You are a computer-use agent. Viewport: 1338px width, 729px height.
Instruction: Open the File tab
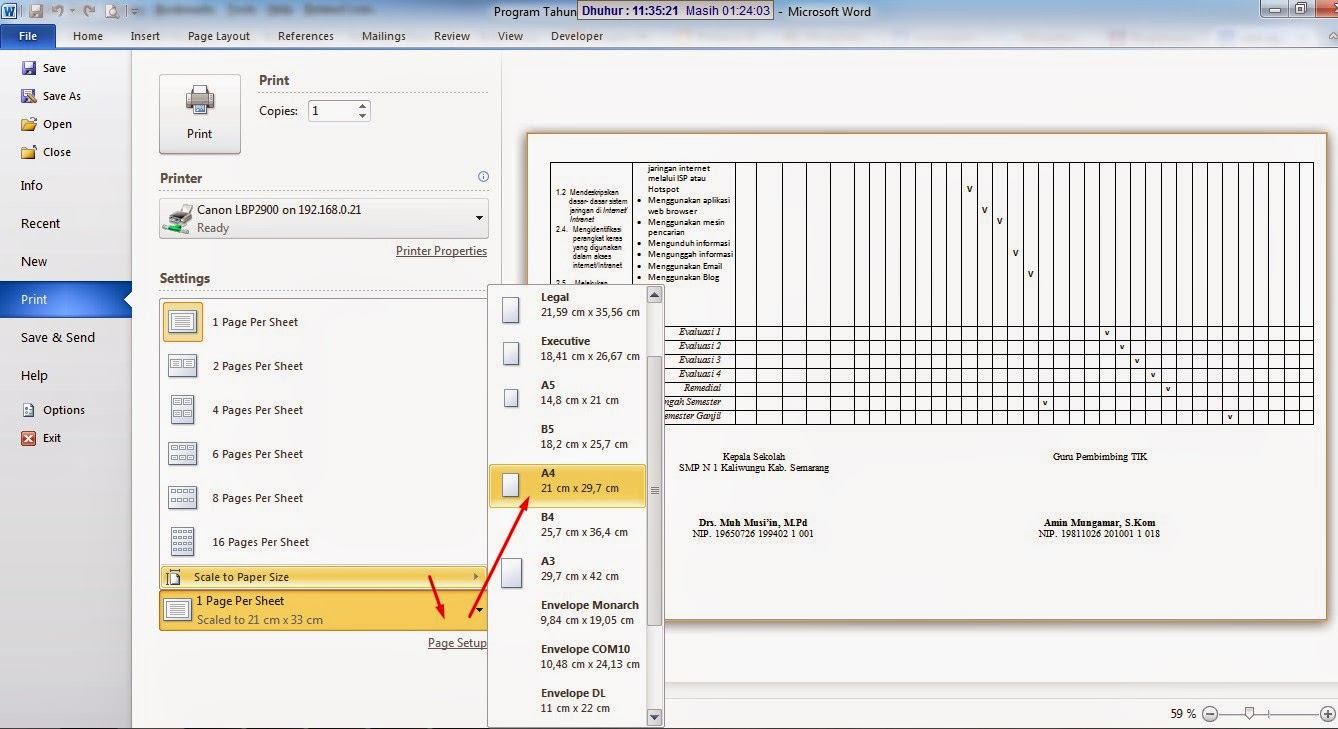pyautogui.click(x=28, y=36)
